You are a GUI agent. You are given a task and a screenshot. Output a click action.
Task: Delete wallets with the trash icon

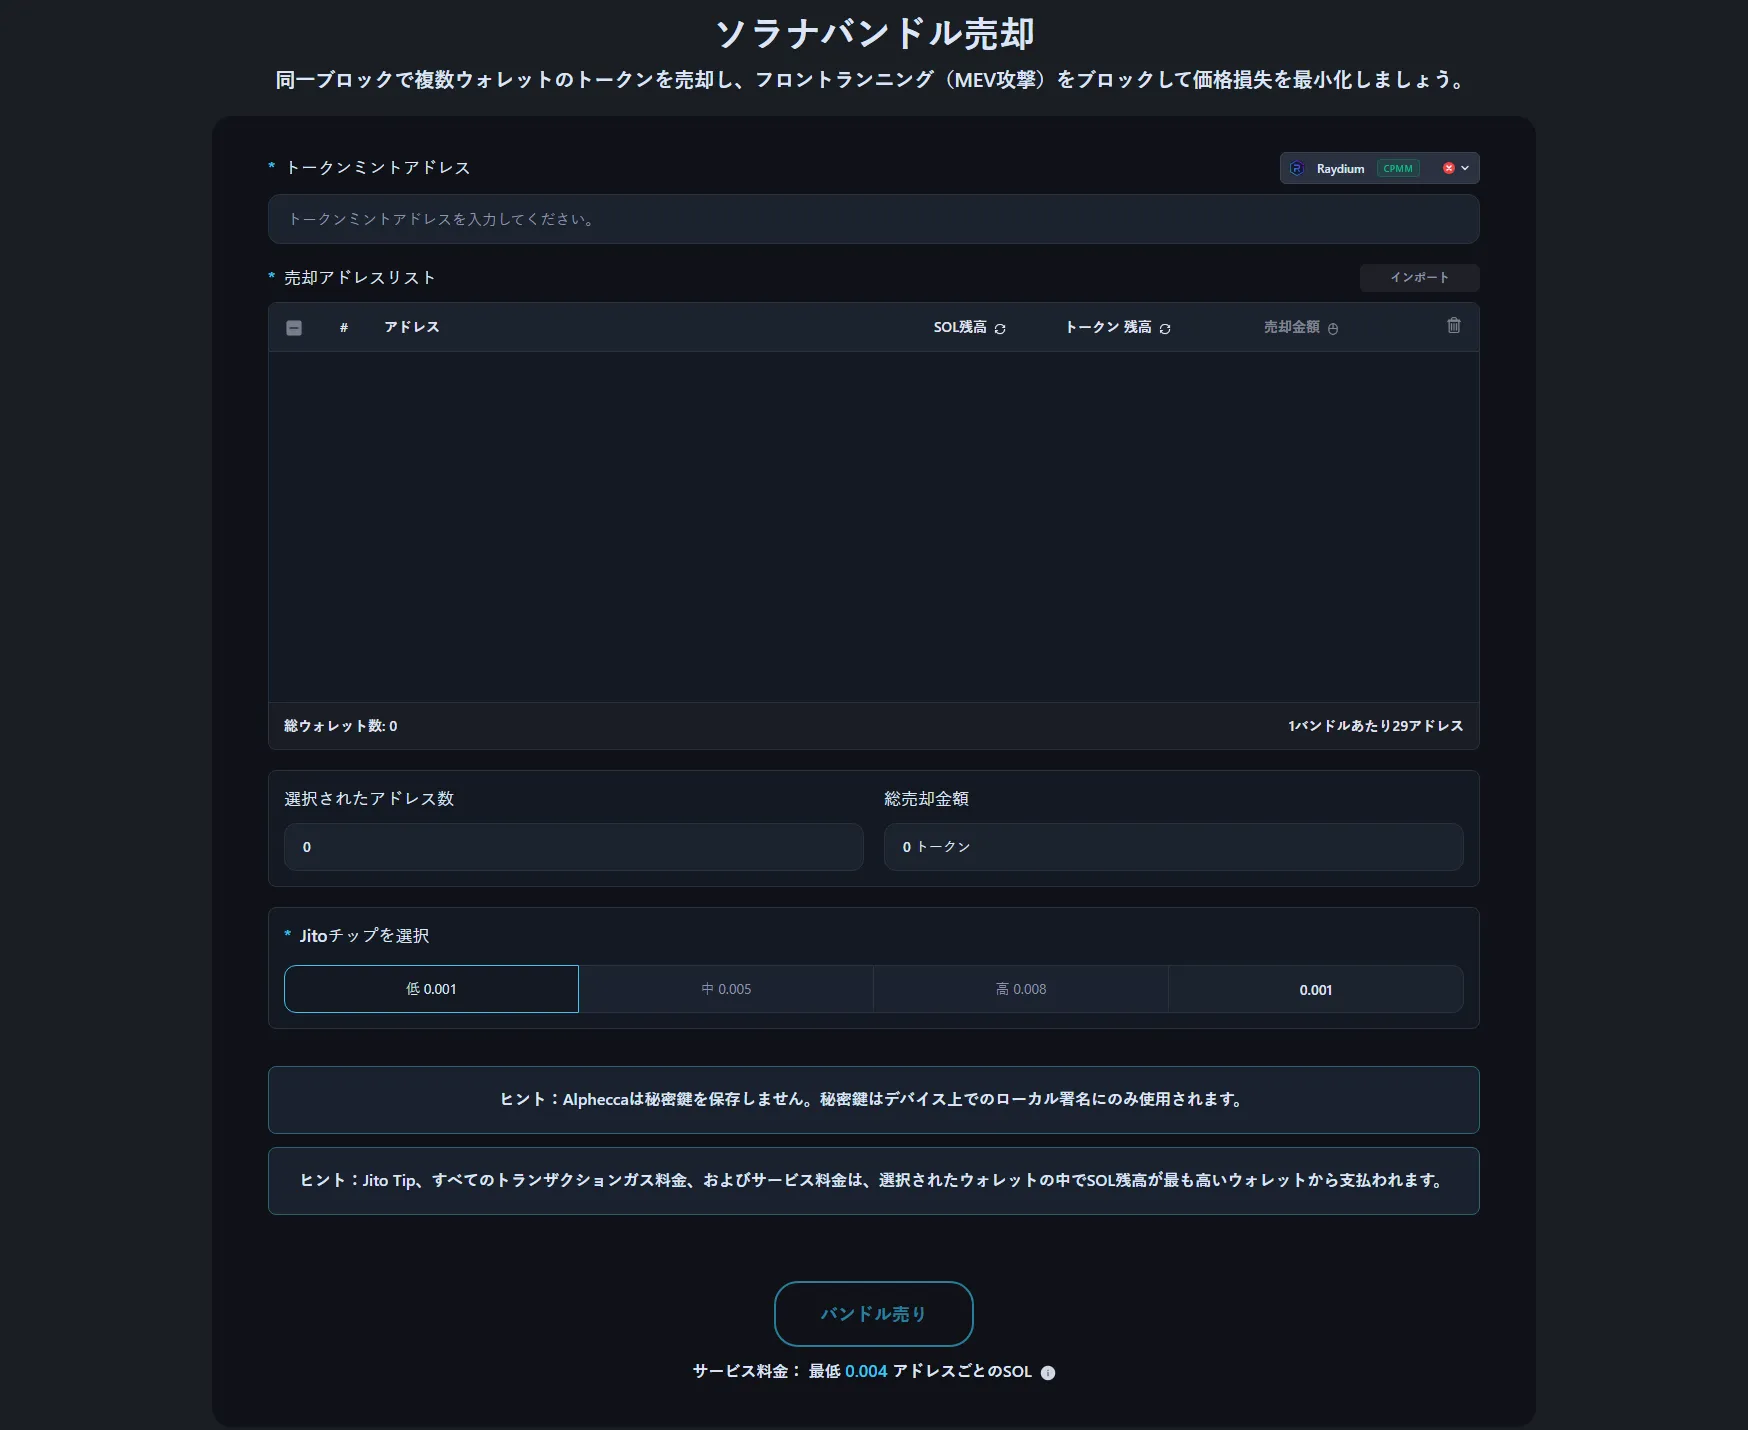click(x=1454, y=326)
